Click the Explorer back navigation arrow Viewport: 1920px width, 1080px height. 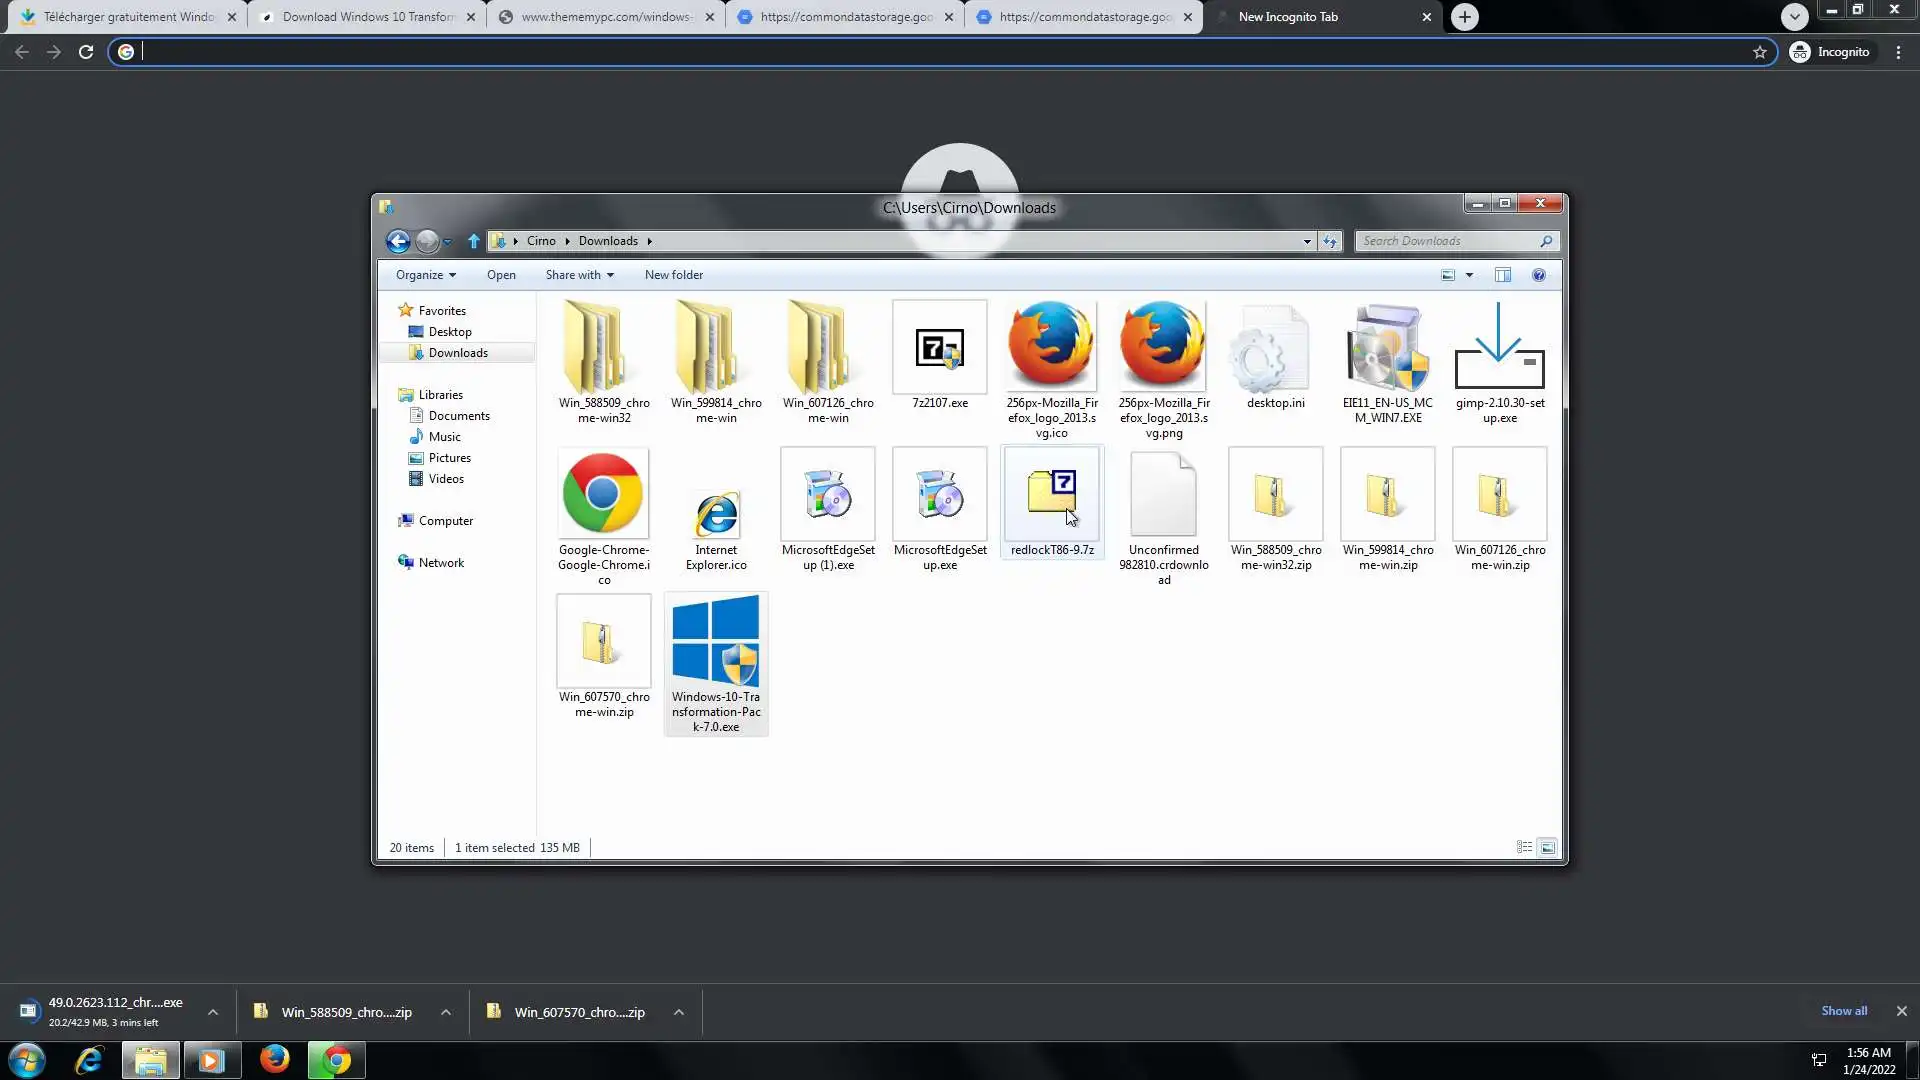pyautogui.click(x=397, y=241)
